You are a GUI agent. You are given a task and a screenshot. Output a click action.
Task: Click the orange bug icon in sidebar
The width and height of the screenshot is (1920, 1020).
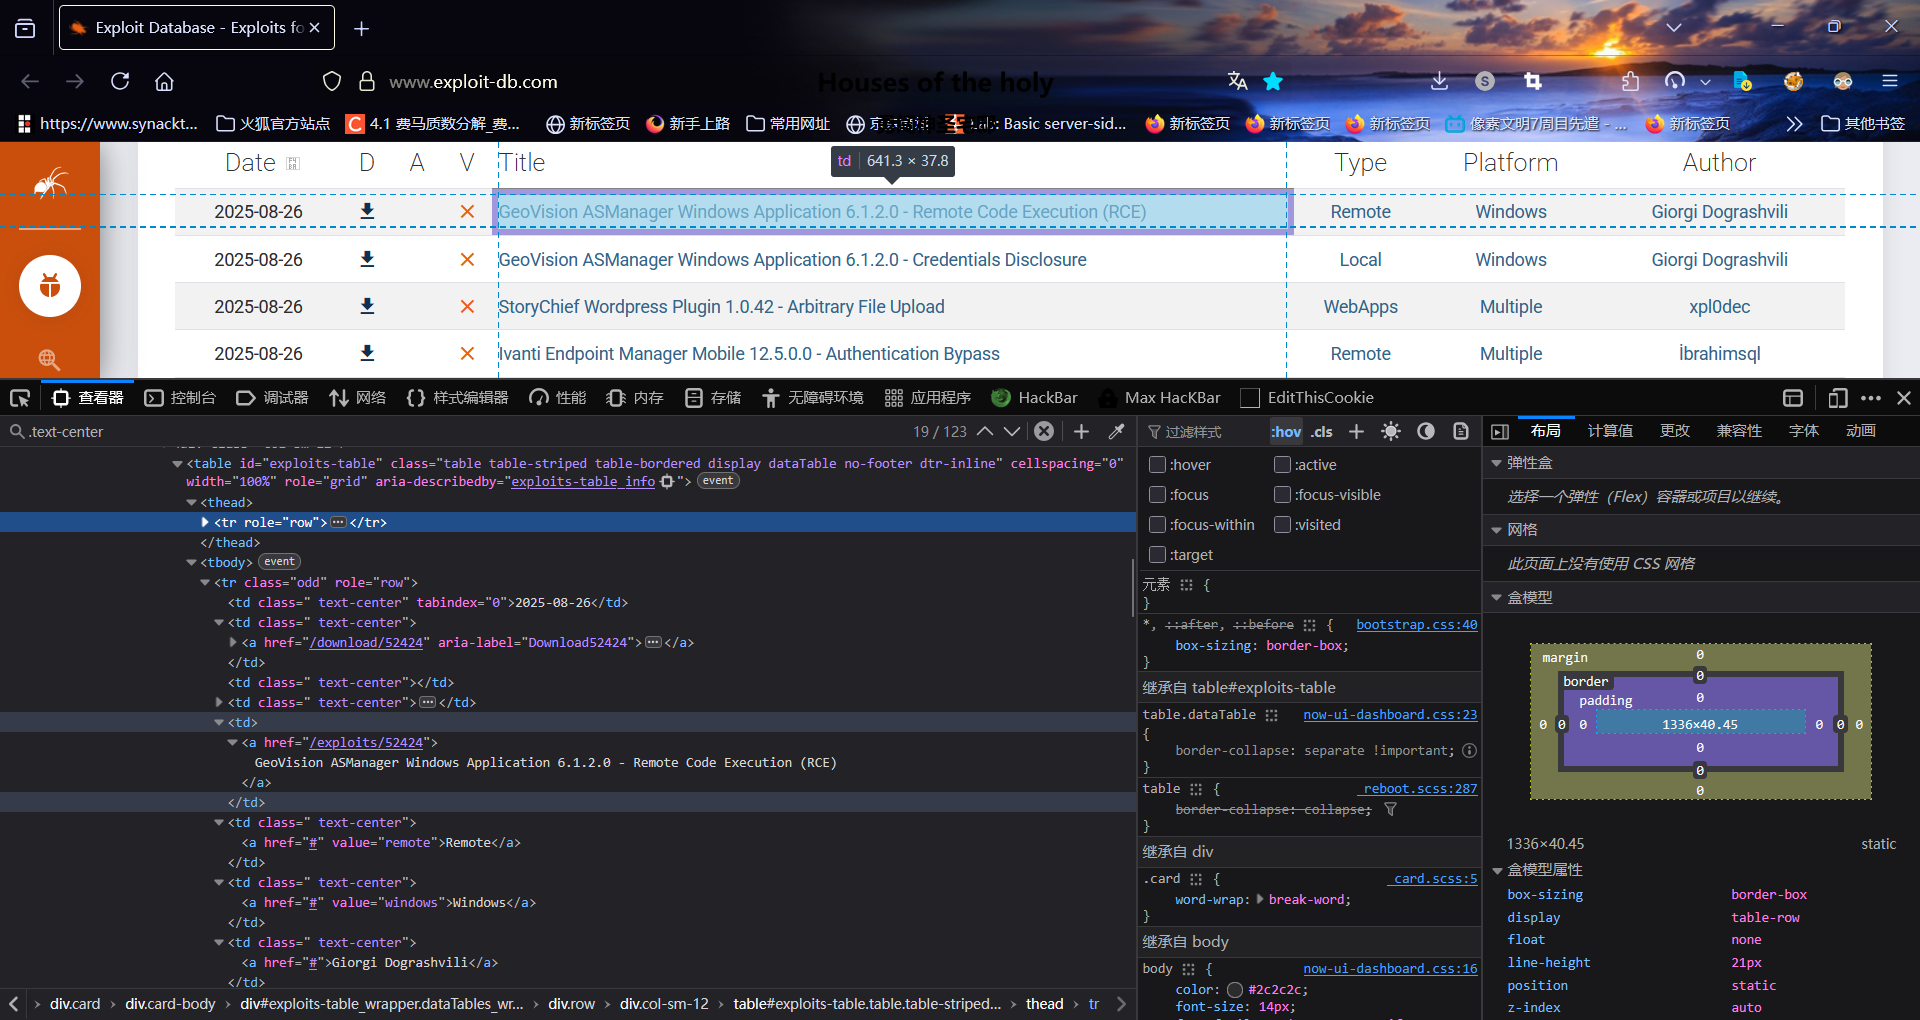click(50, 286)
